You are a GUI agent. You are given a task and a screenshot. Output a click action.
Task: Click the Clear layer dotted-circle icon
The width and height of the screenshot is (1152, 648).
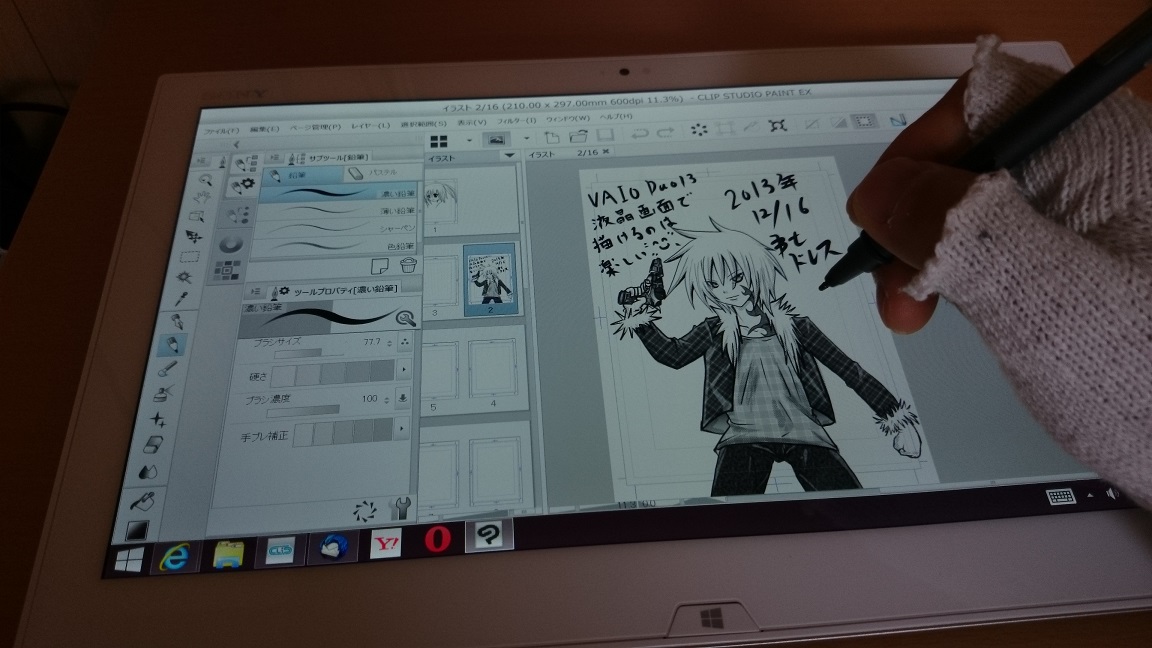click(x=699, y=130)
